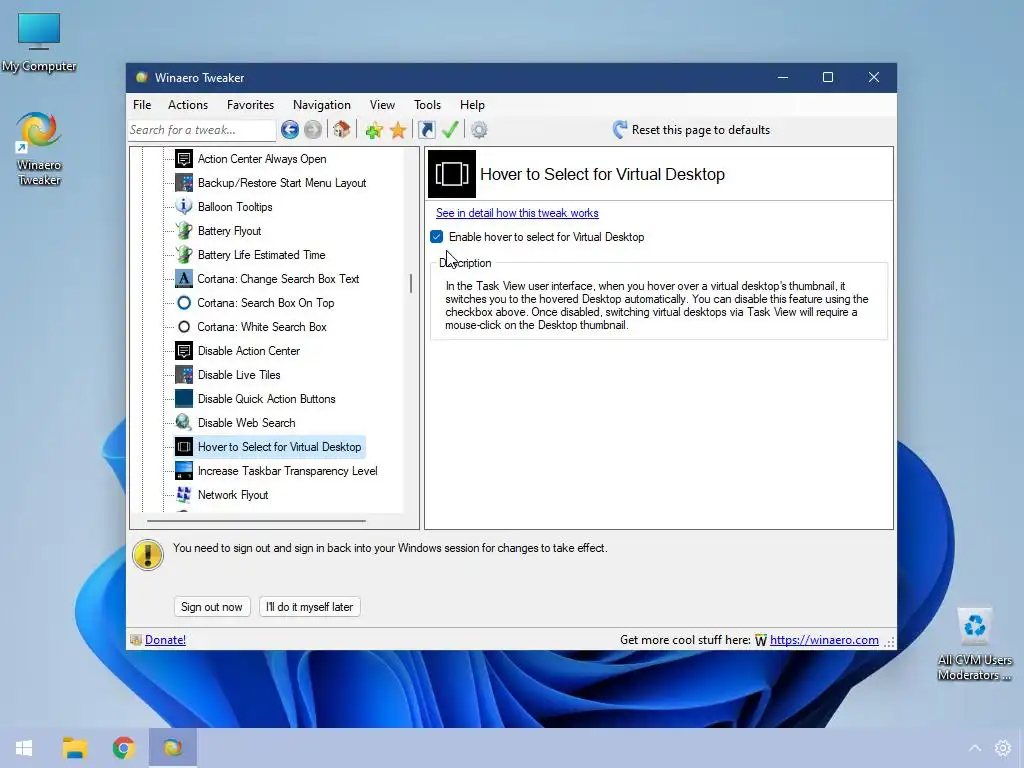Open the Donate! link
Viewport: 1024px width, 768px height.
click(165, 640)
